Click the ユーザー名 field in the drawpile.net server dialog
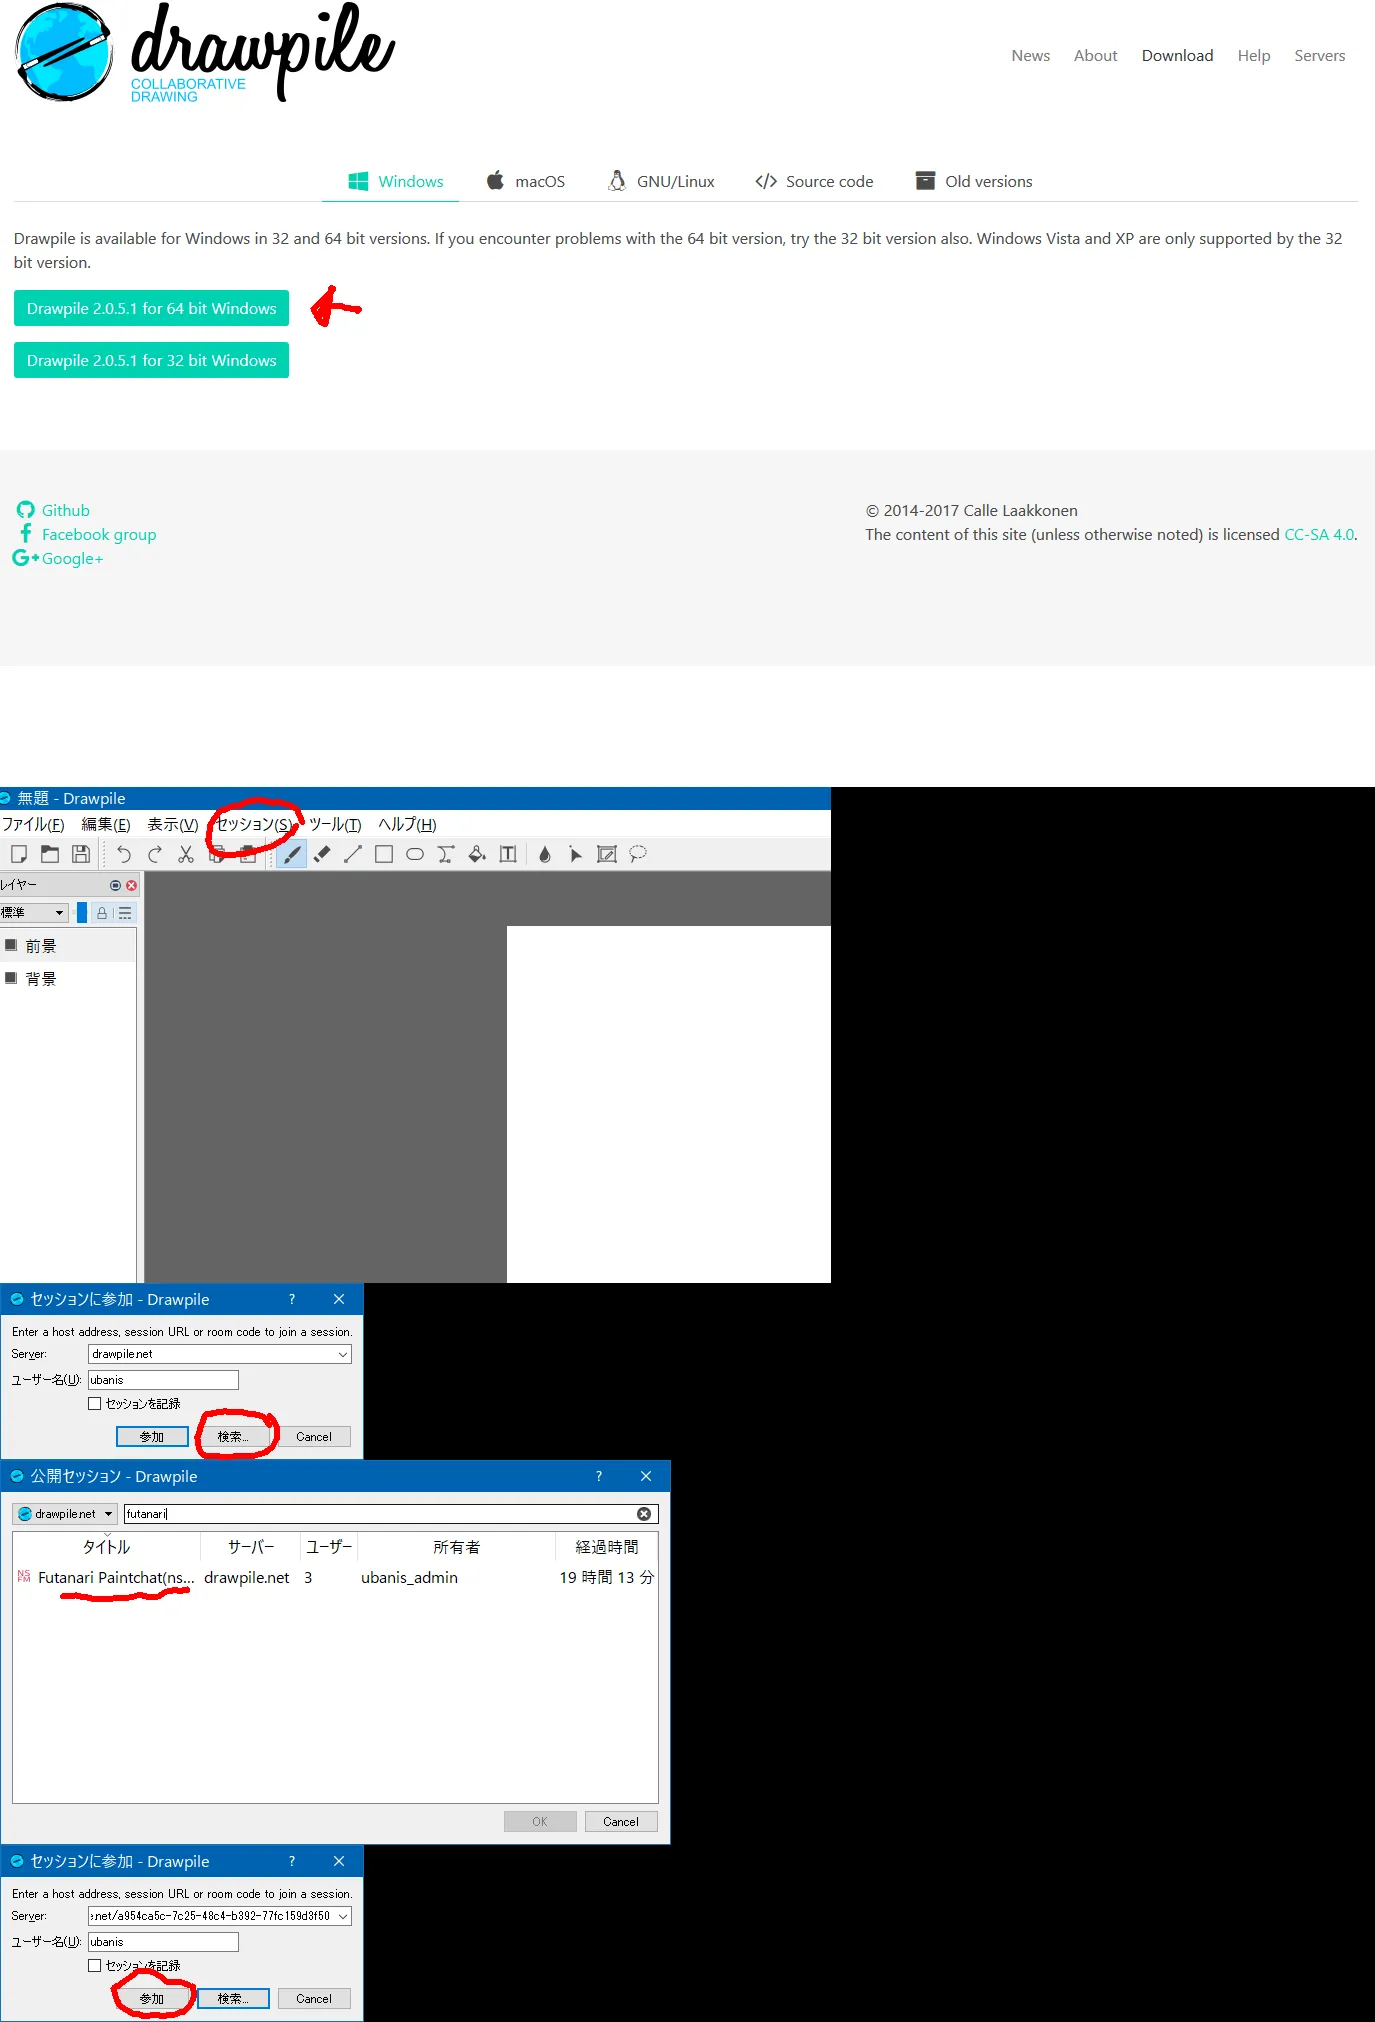The height and width of the screenshot is (2022, 1375). tap(163, 1380)
